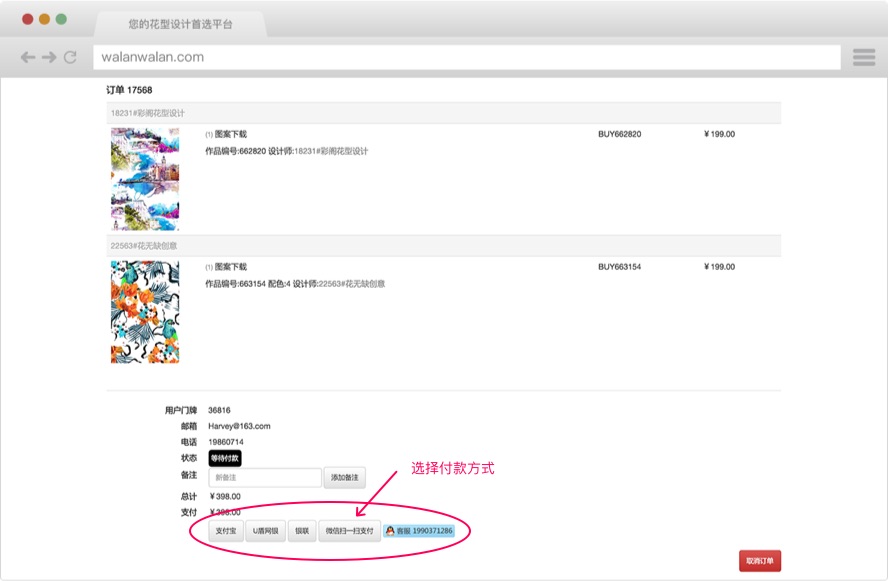Click the browser forward arrow
Viewport: 888px width, 581px height.
48,58
